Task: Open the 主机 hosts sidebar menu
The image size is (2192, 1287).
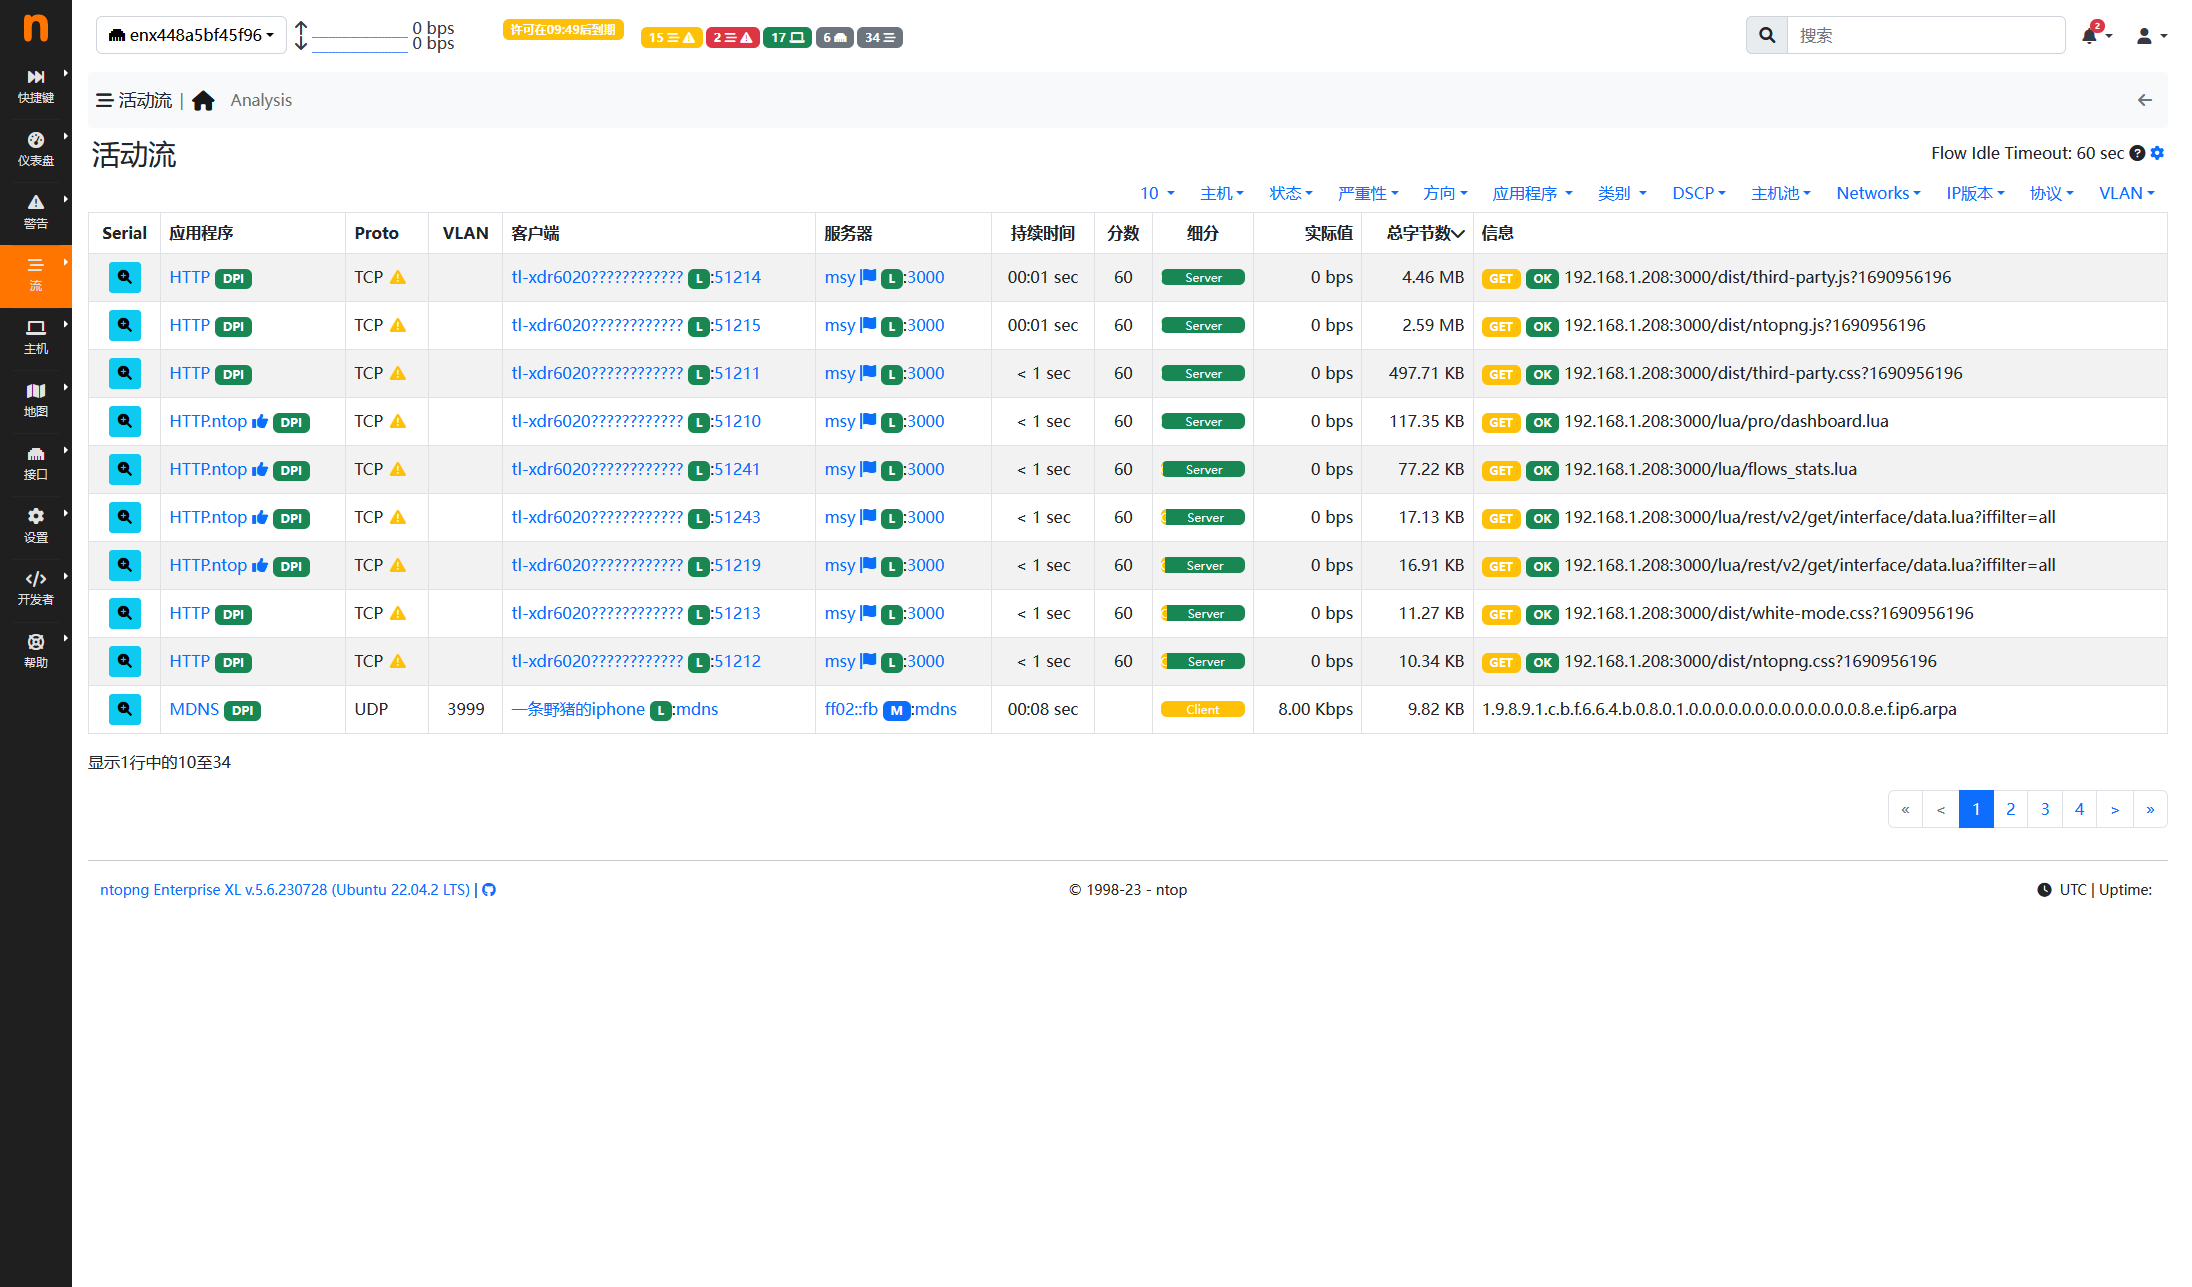Action: pos(36,337)
